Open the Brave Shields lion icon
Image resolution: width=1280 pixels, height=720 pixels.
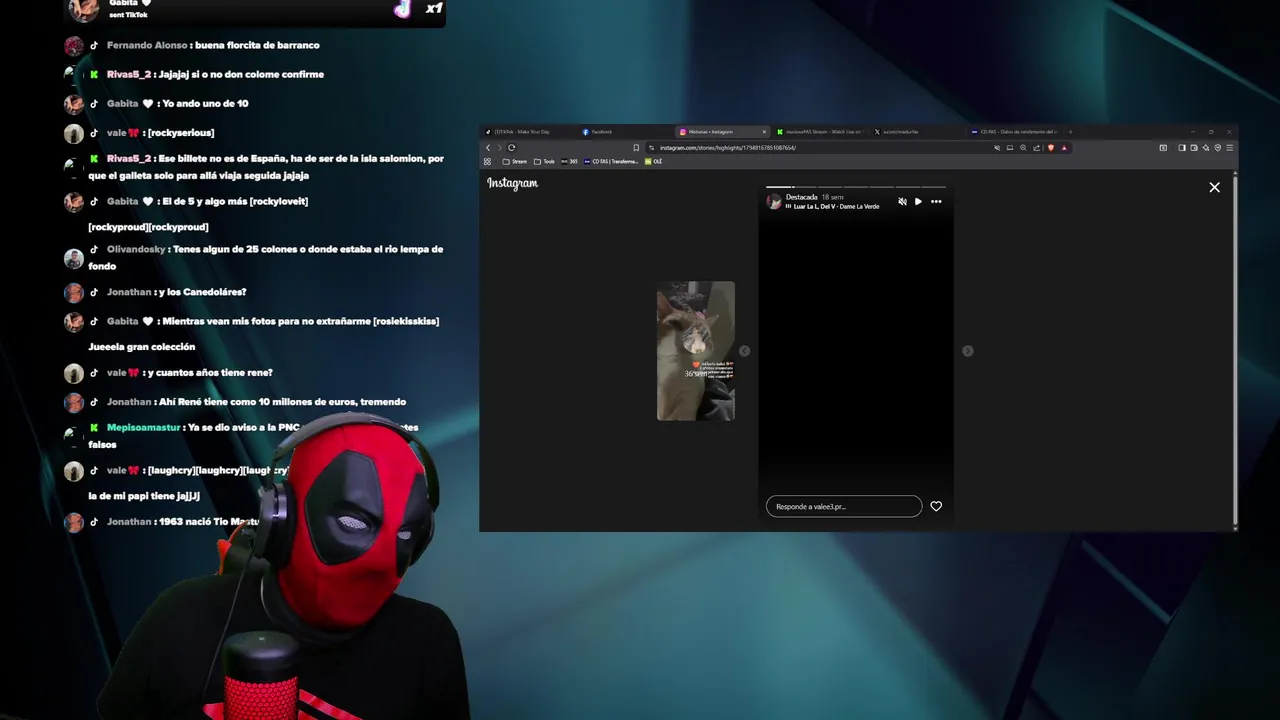(x=1051, y=148)
